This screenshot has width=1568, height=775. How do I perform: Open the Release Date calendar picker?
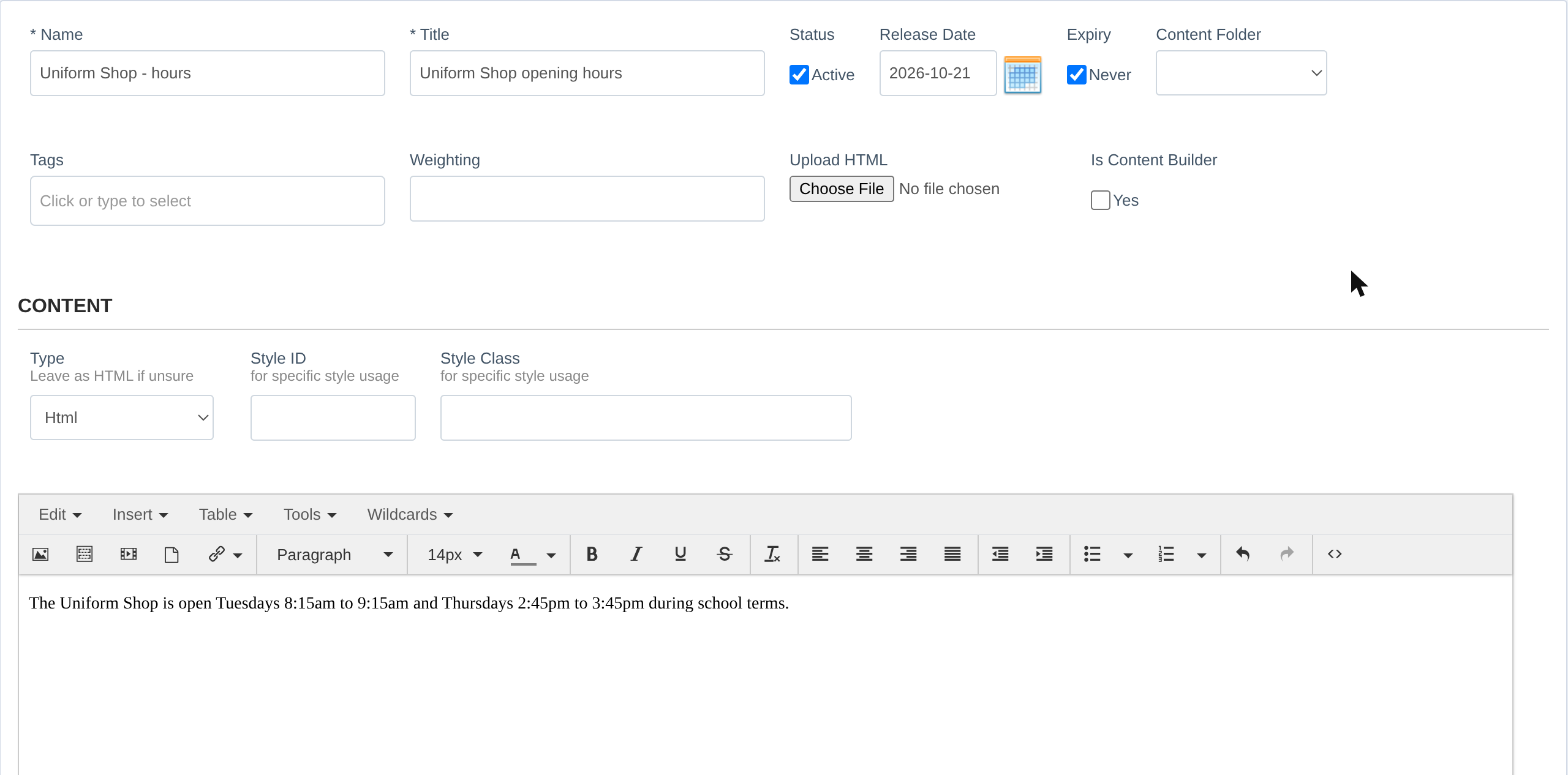coord(1022,75)
